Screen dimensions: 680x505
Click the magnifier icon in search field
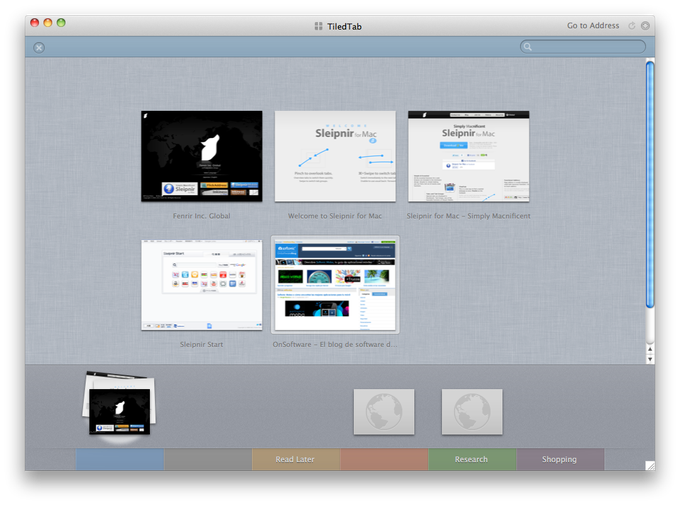527,47
